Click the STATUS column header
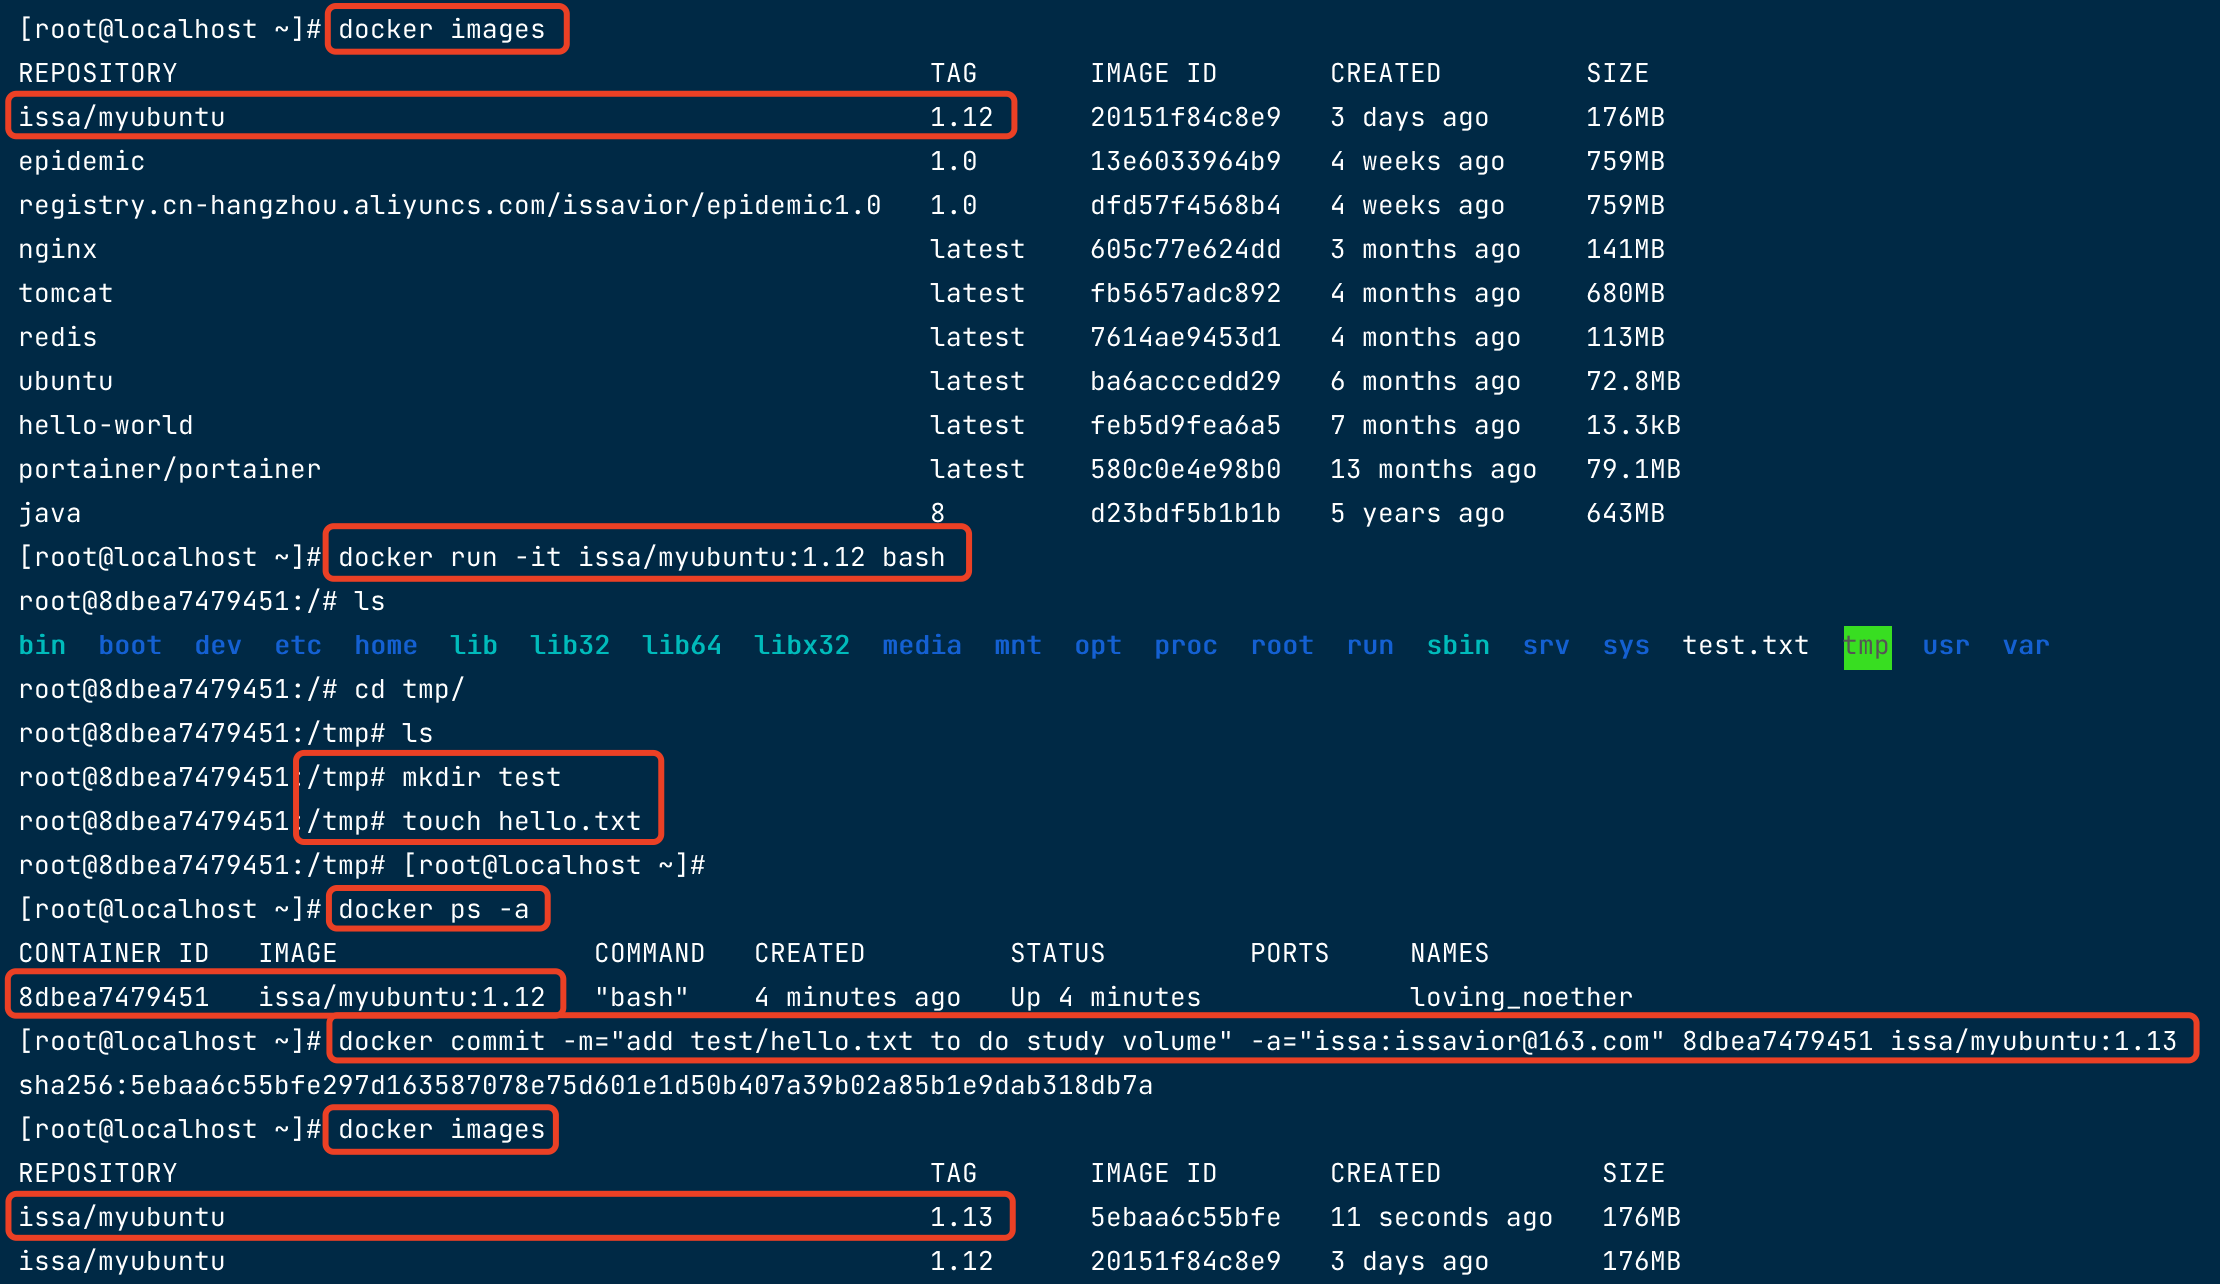 click(x=1058, y=953)
